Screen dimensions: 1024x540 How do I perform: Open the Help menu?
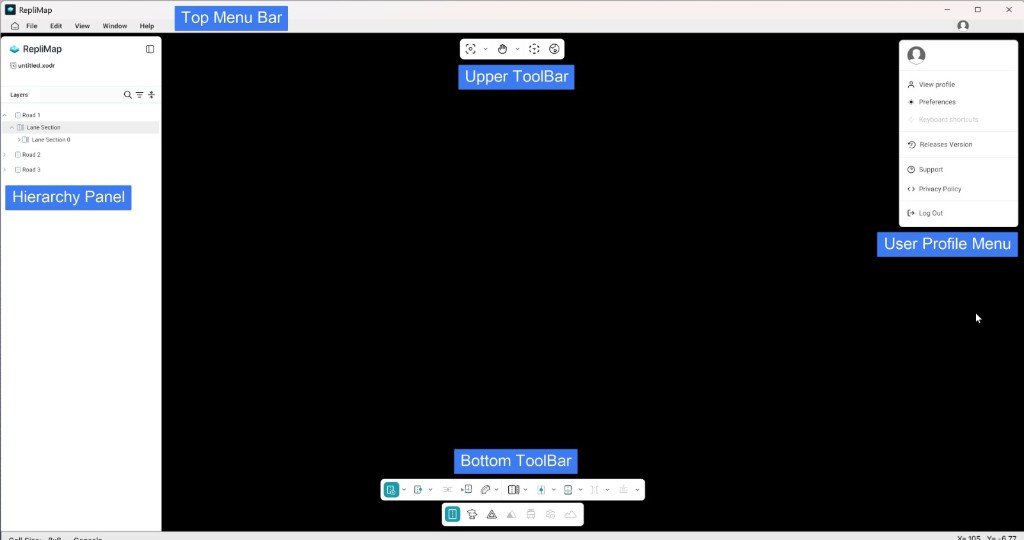click(x=147, y=26)
